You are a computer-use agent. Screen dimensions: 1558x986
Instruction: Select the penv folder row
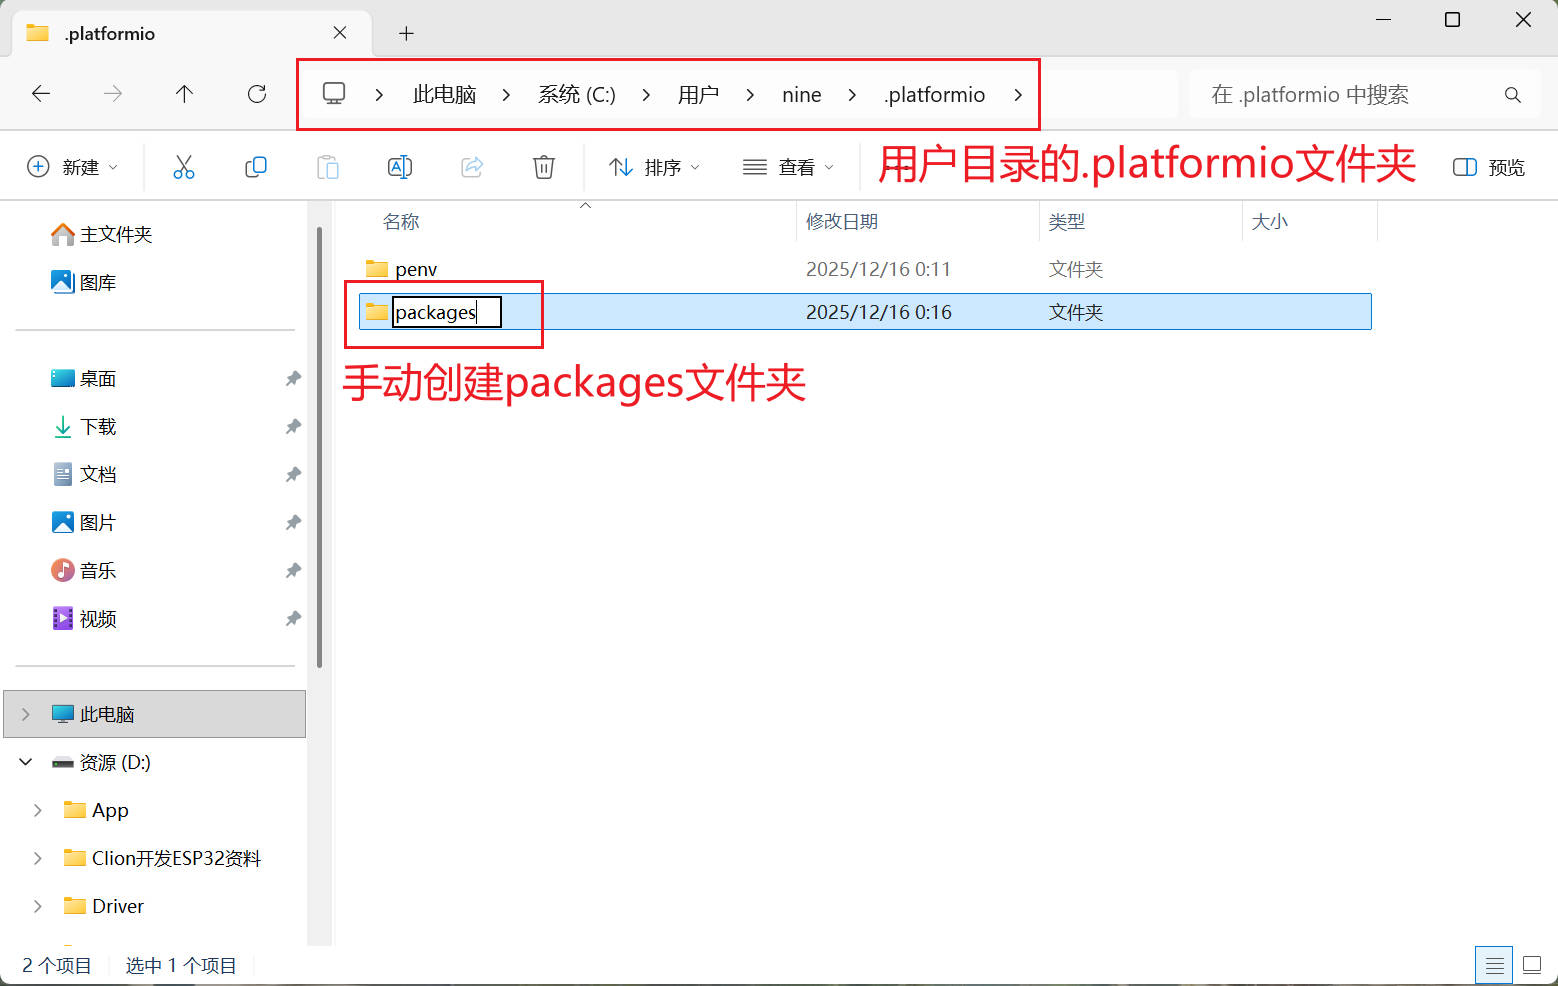(x=866, y=269)
